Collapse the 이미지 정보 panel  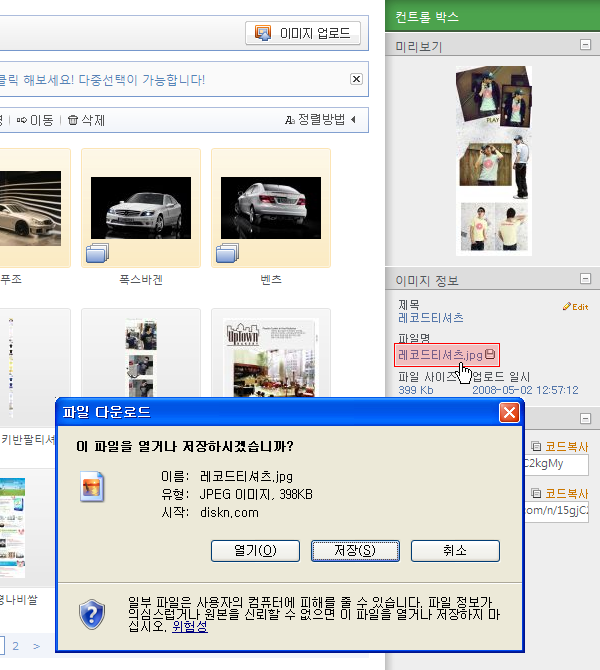coord(585,279)
